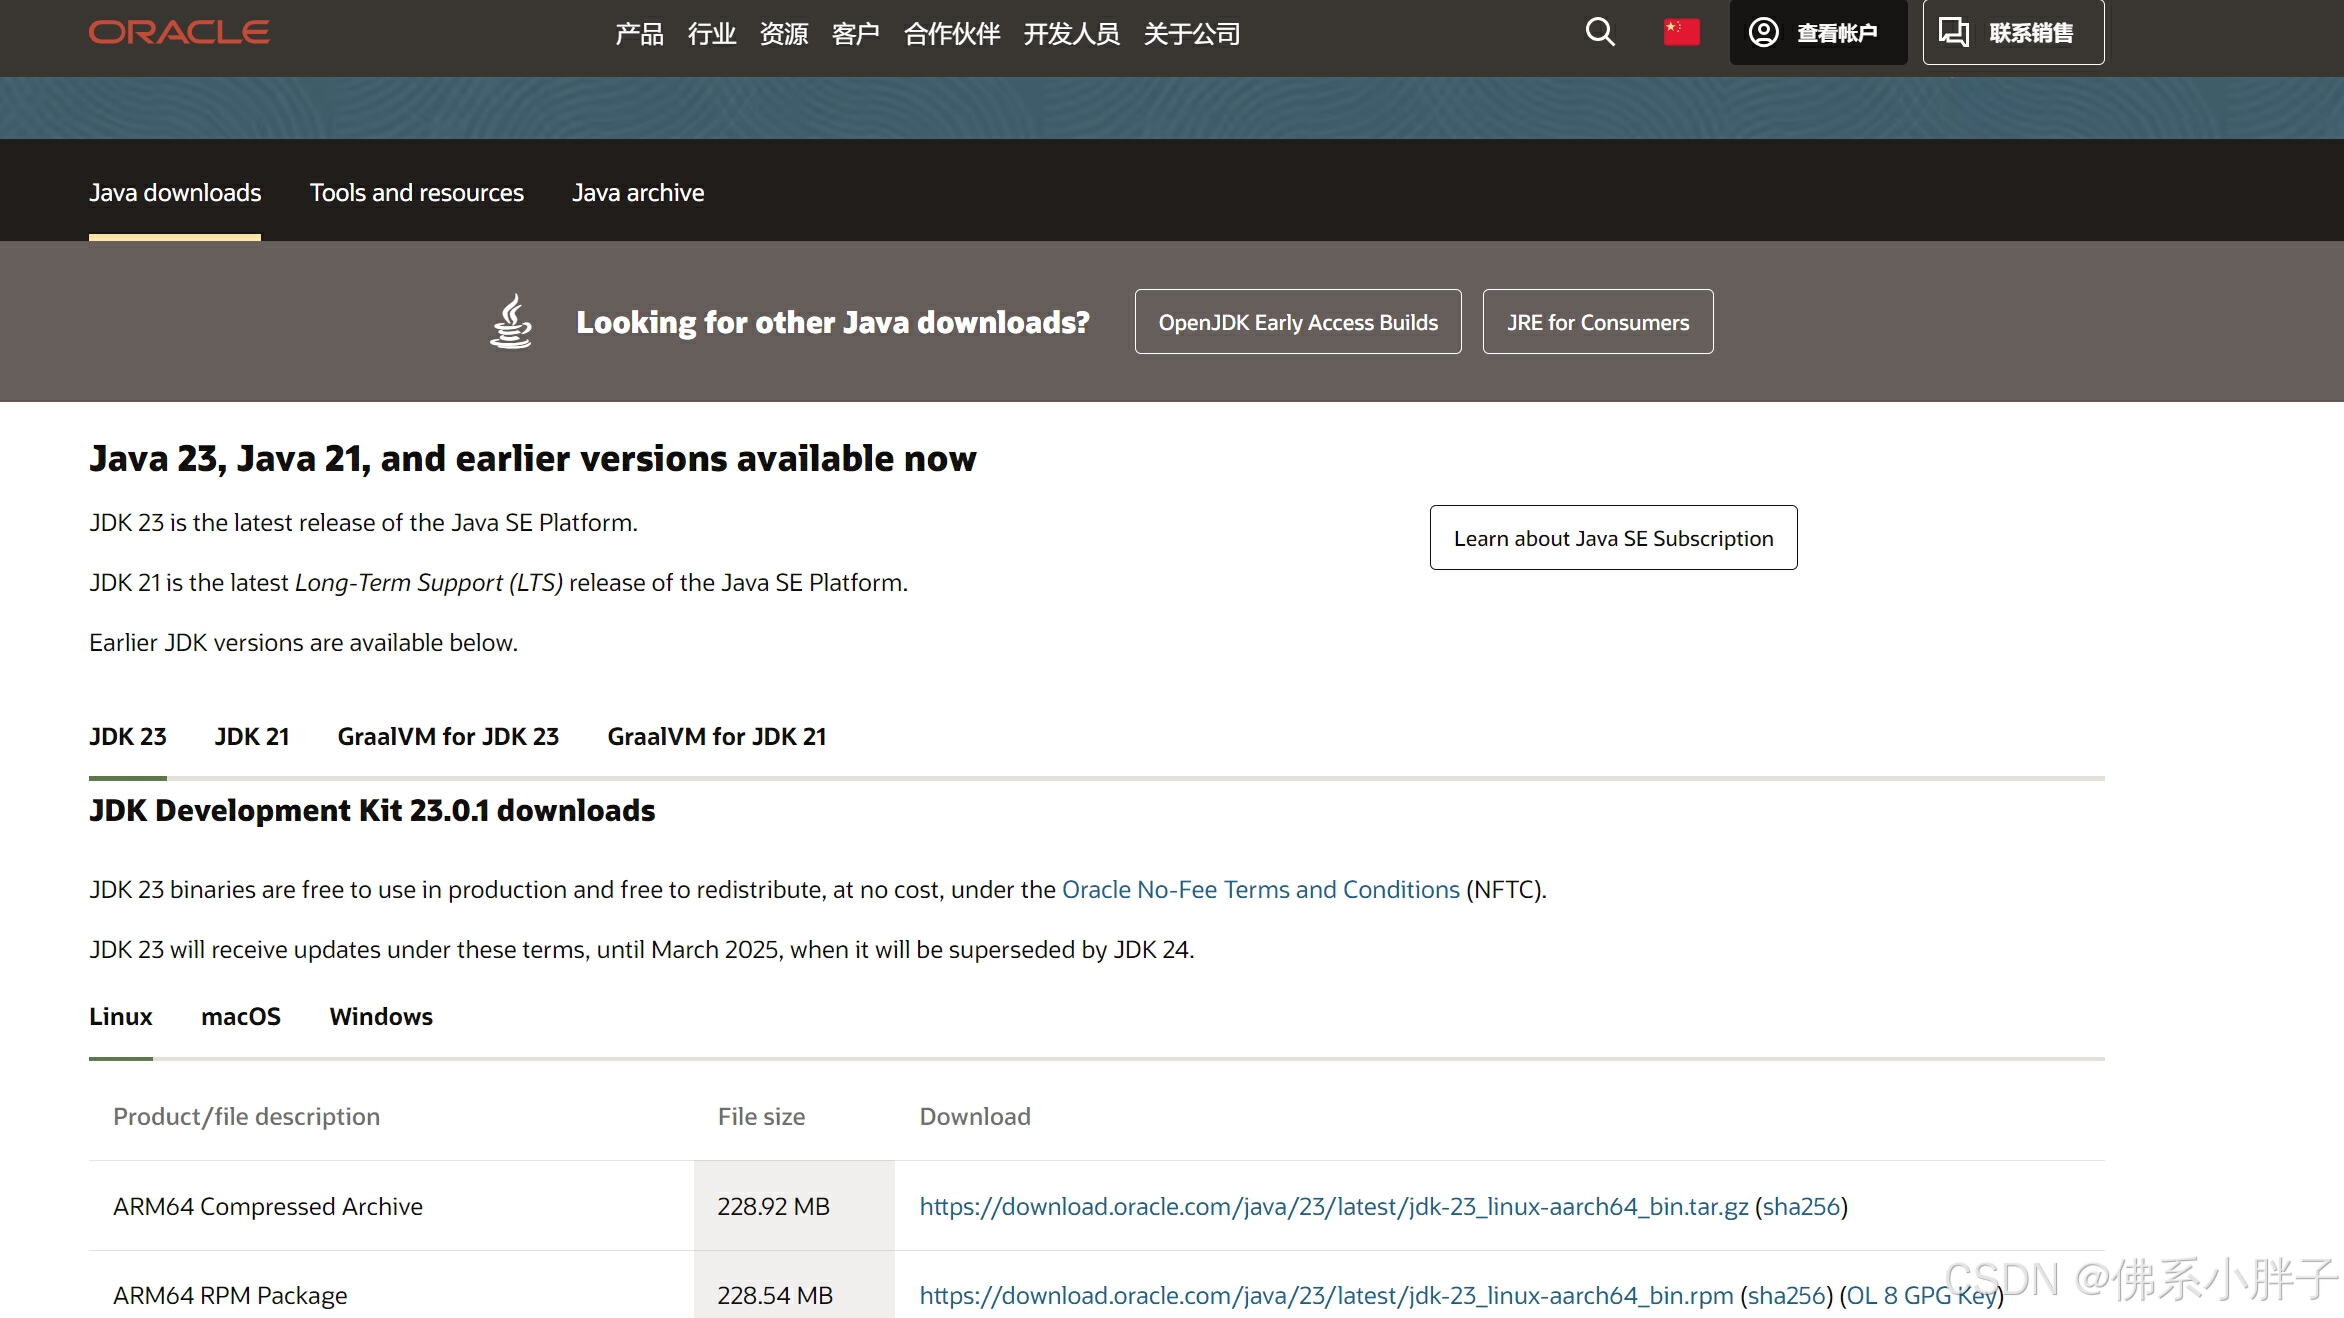Expand the 关于公司 menu
2344x1318 pixels.
click(x=1191, y=34)
